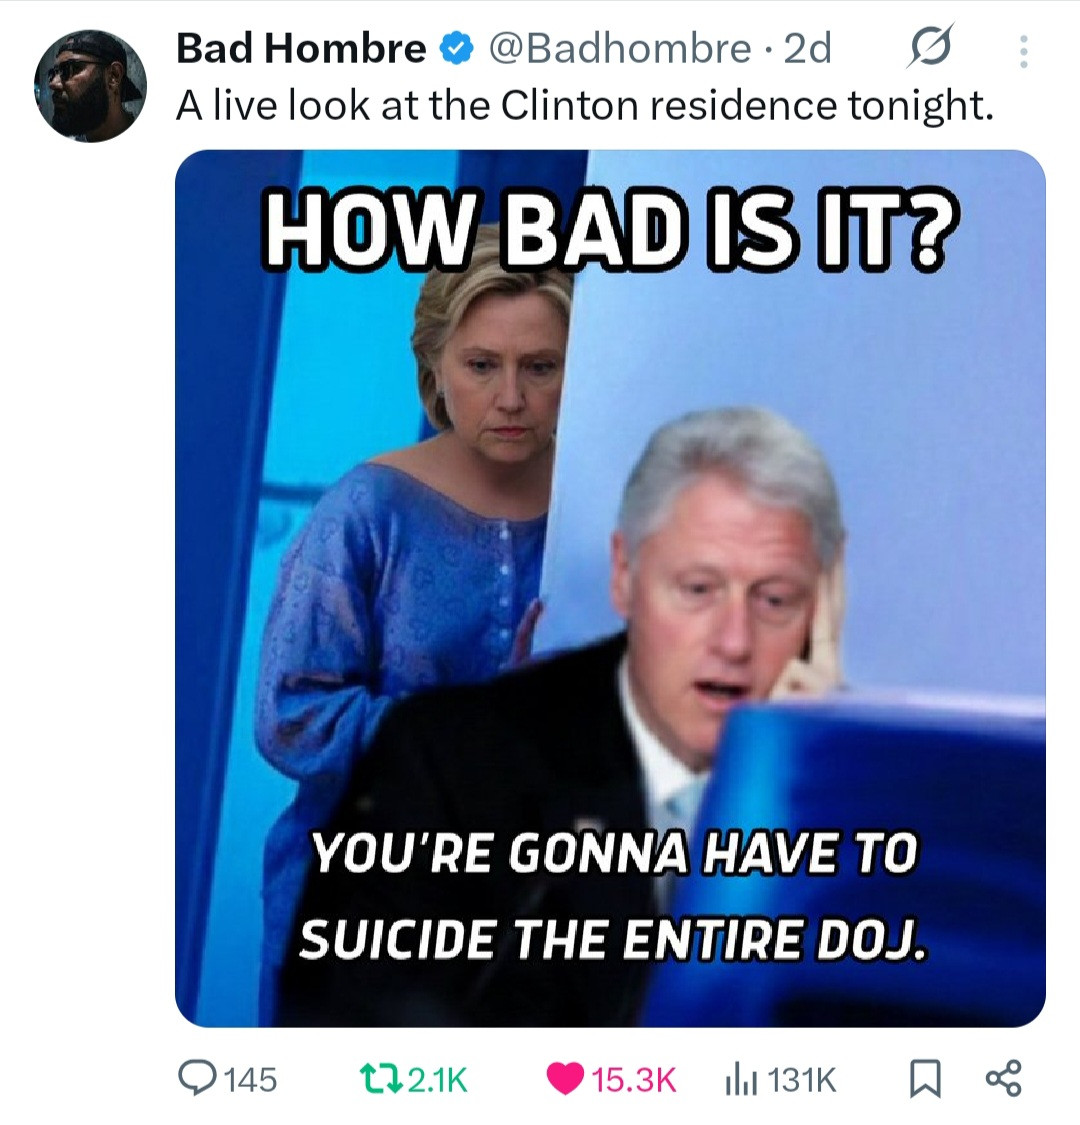
Task: Click the slashed-circle Grok icon
Action: pyautogui.click(x=931, y=47)
